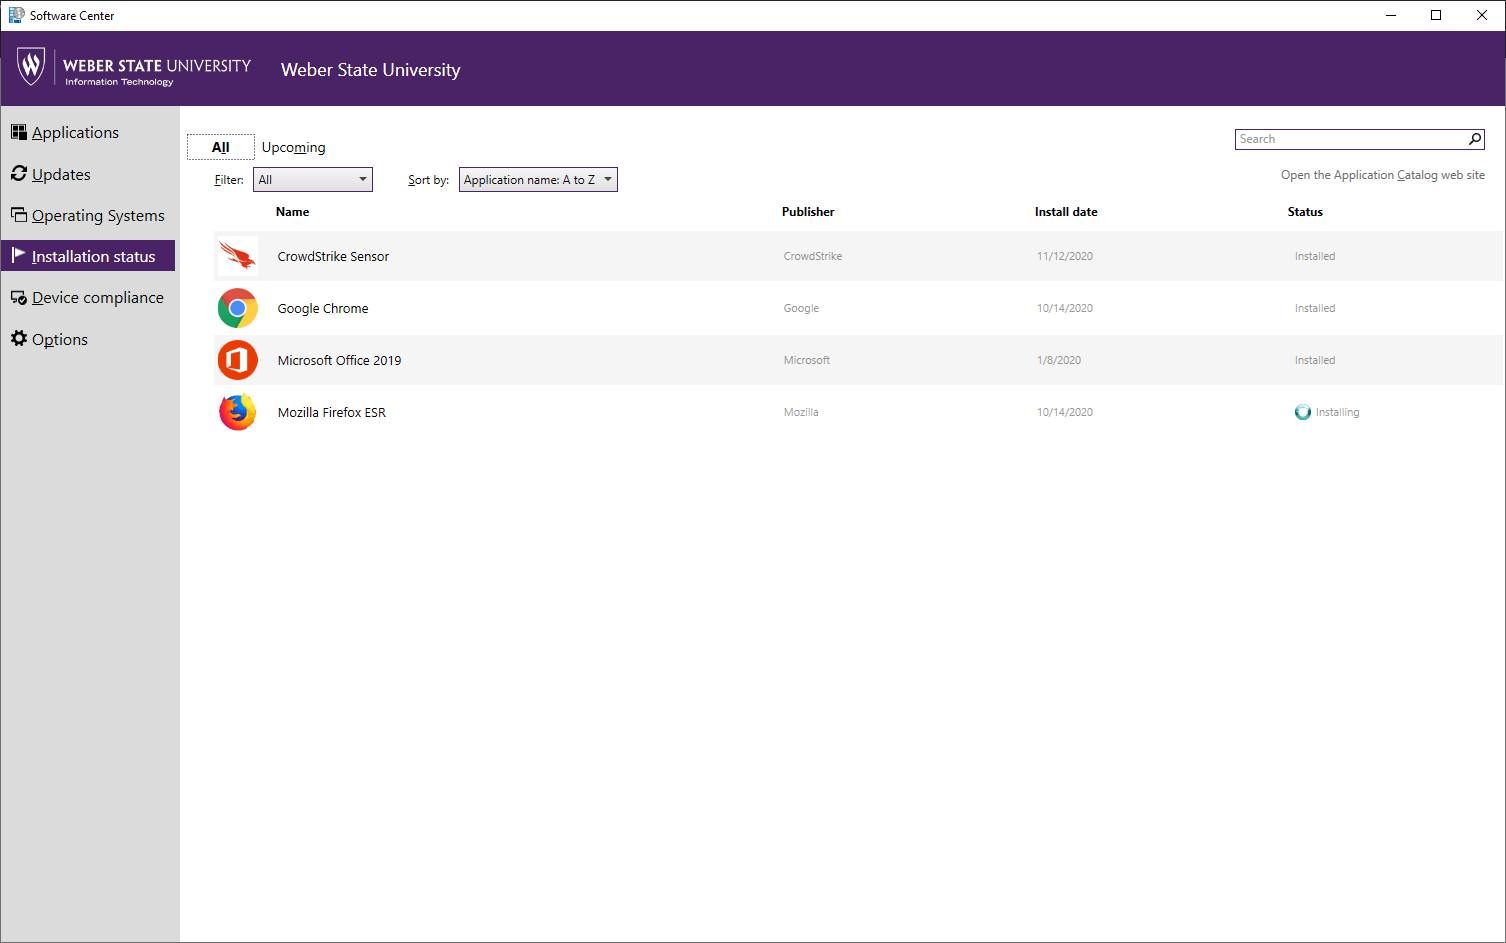Click the CrowdStrike Sensor falcon icon

coord(238,256)
